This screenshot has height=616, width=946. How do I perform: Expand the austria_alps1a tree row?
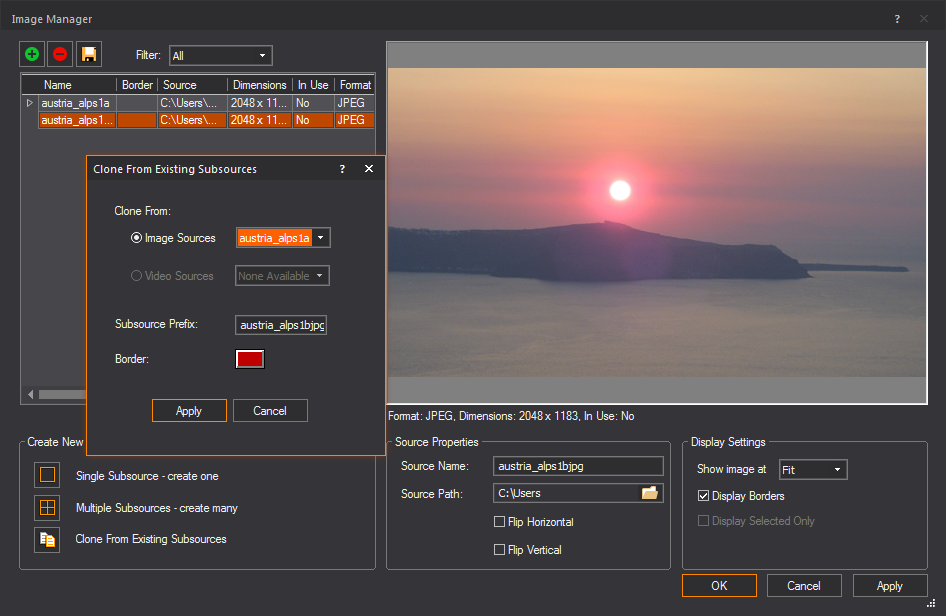29,103
